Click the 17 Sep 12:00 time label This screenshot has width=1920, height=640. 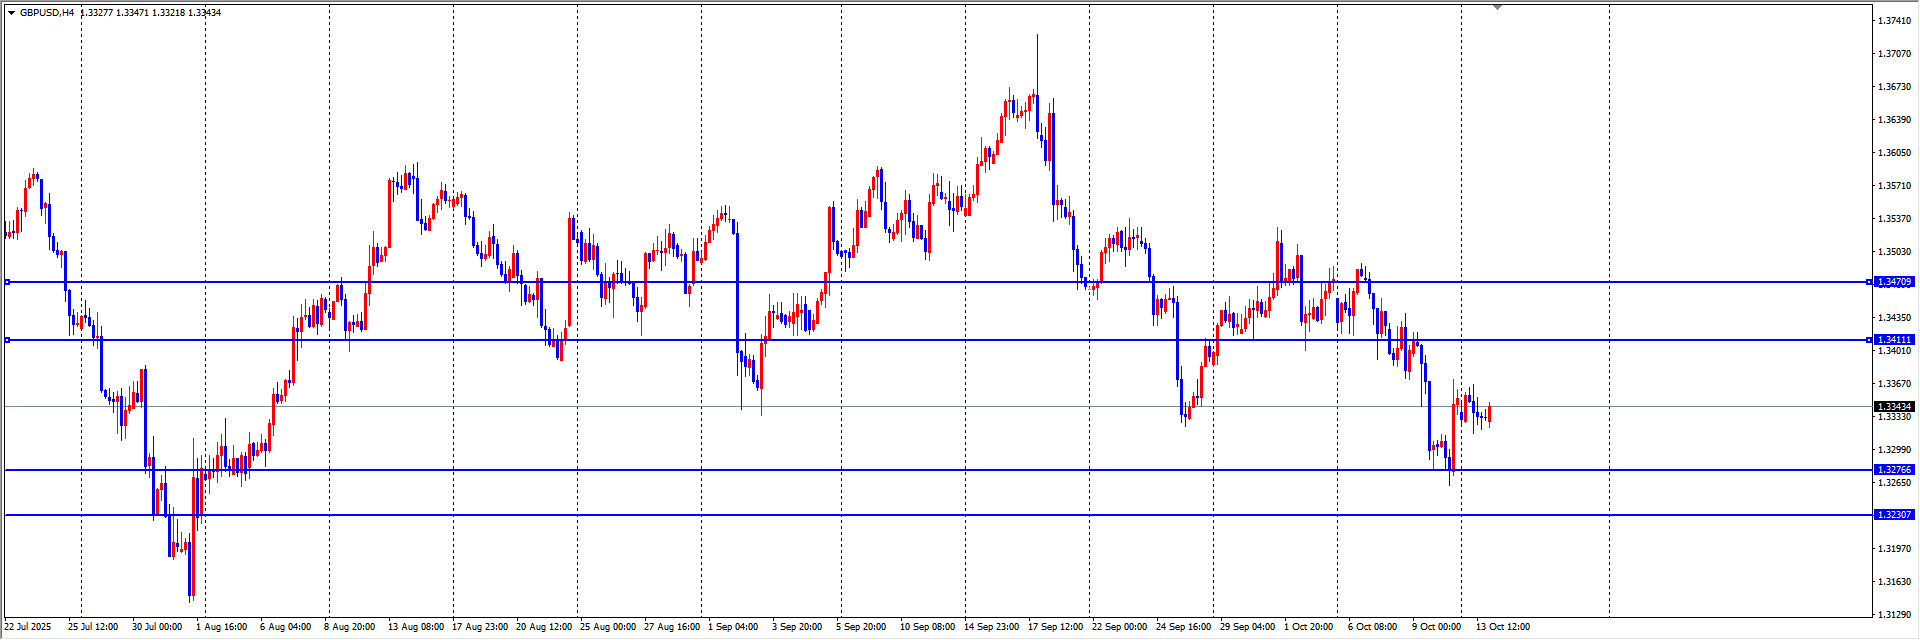click(1055, 627)
